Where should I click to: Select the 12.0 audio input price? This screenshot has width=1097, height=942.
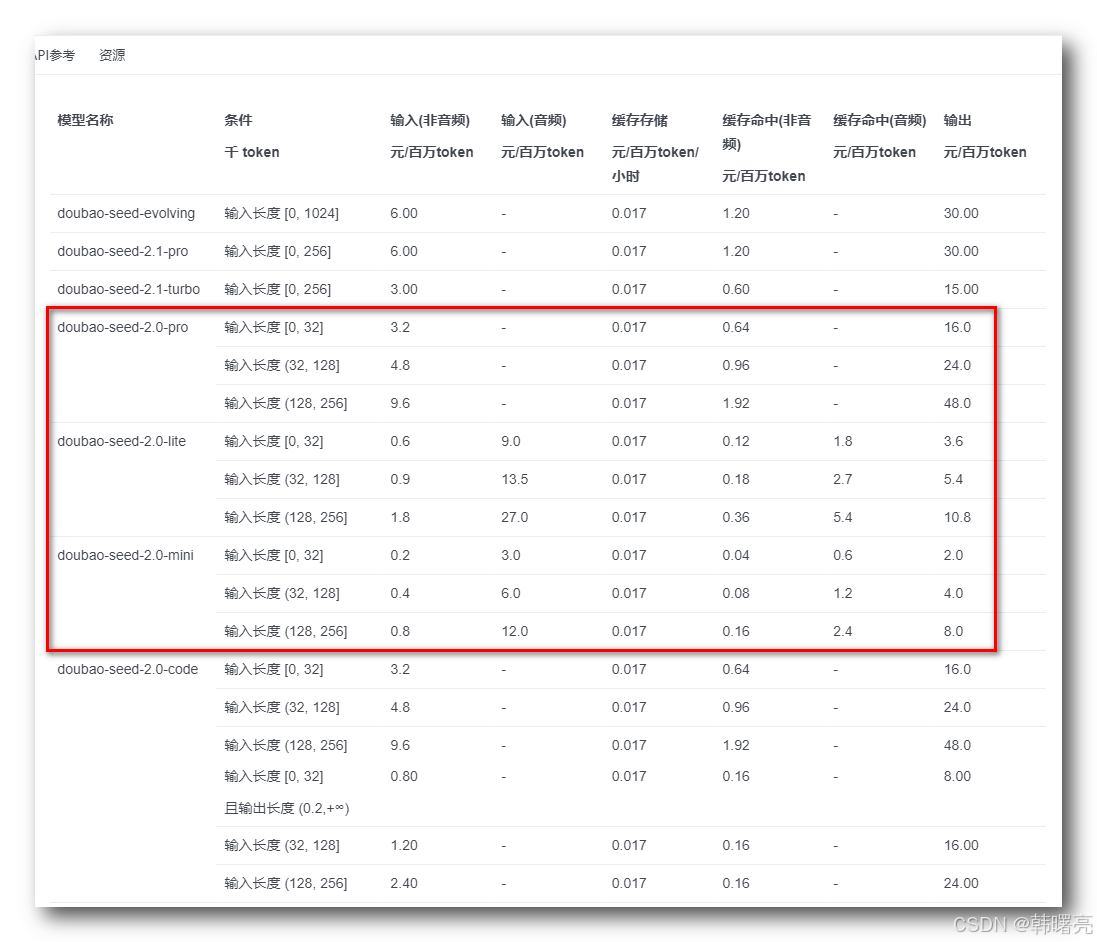514,631
